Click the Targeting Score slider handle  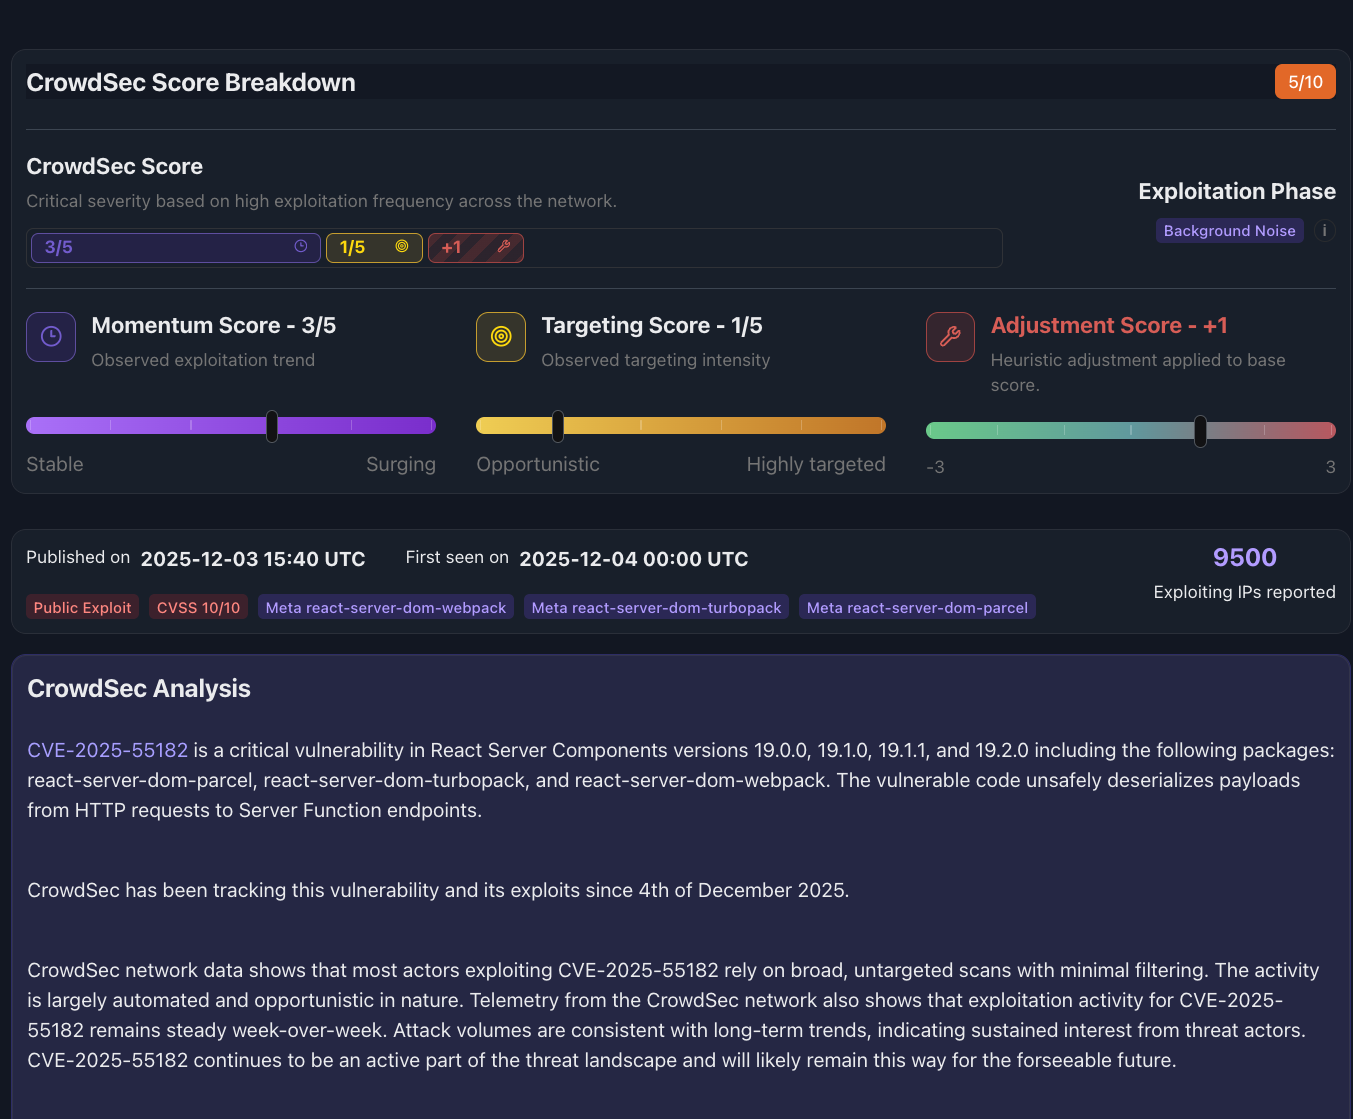tap(558, 426)
